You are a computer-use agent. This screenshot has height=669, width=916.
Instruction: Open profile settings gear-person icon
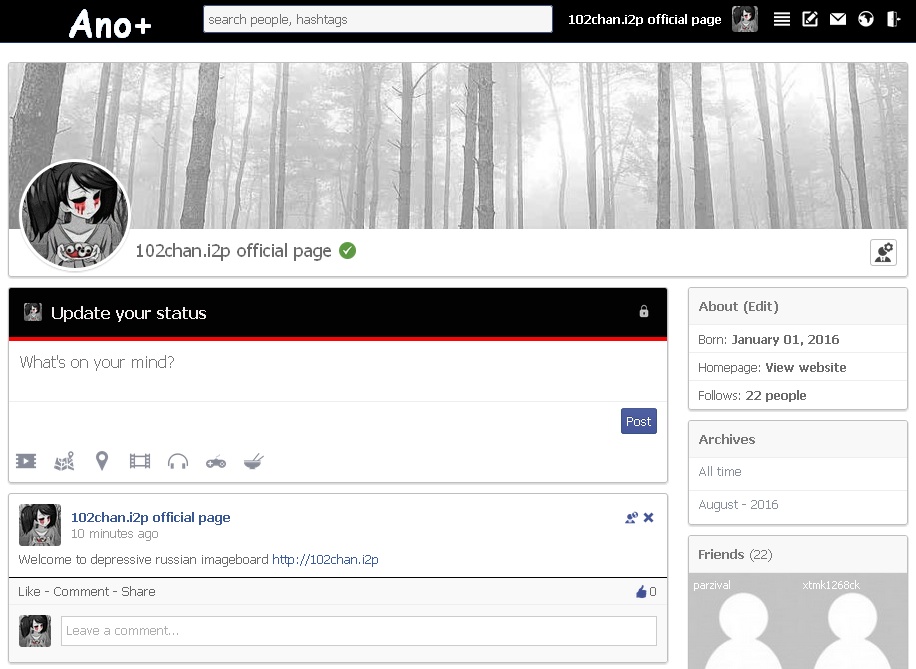883,252
